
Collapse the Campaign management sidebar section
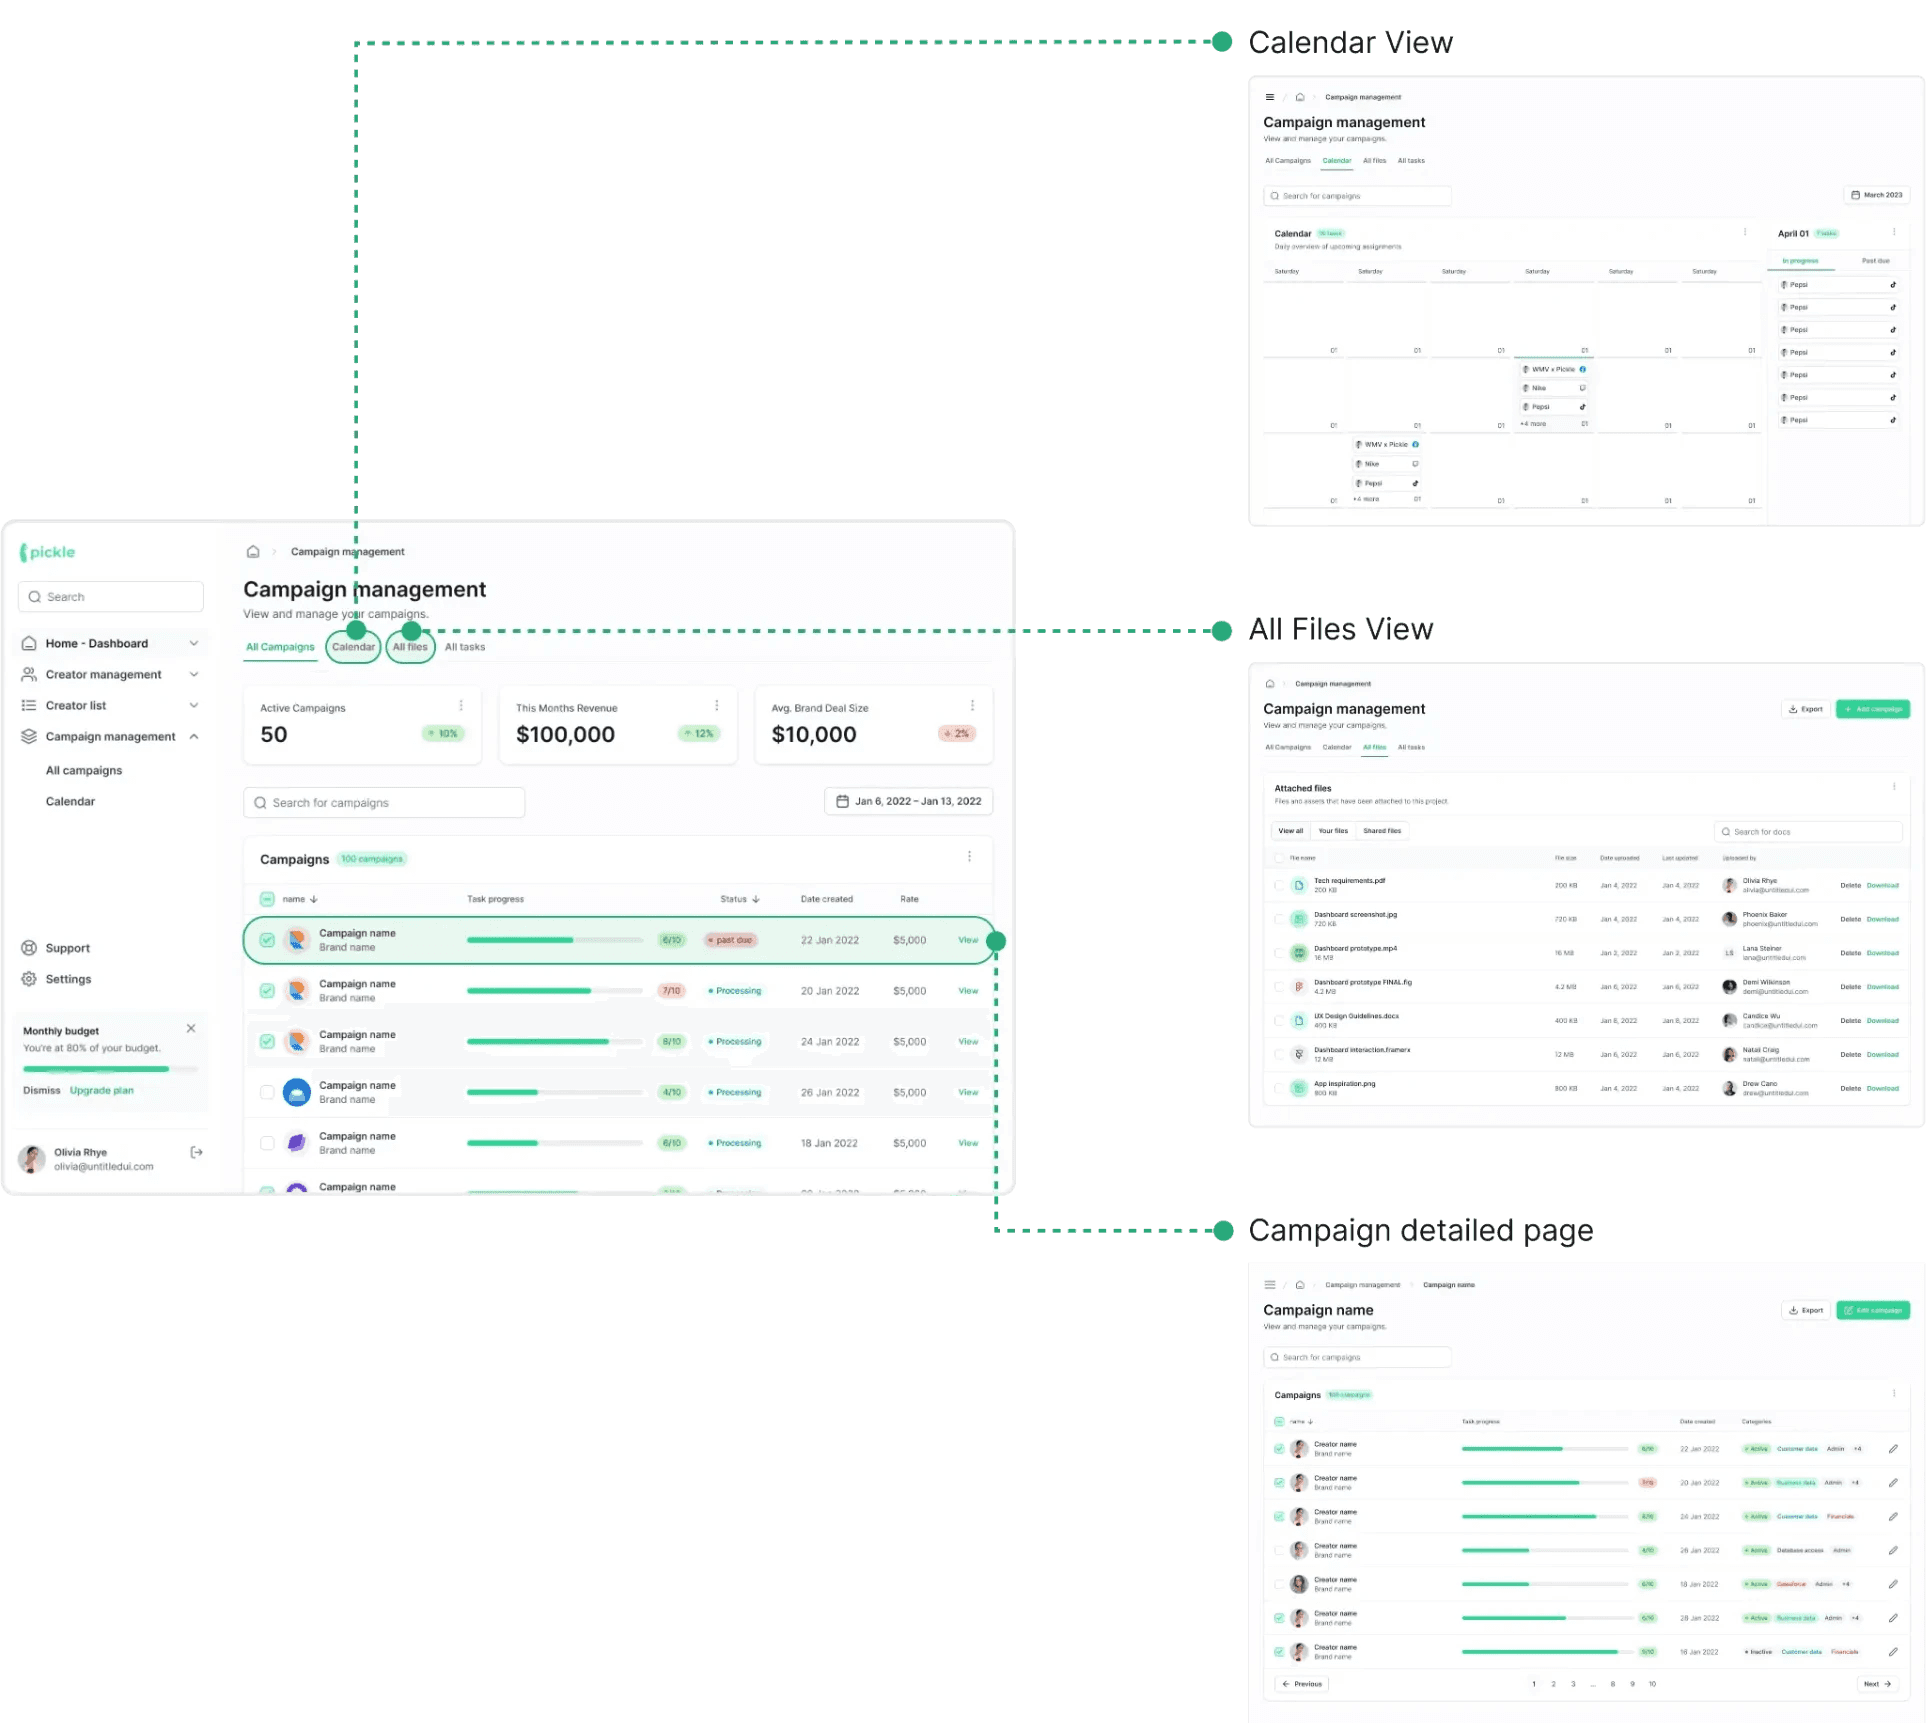(x=194, y=737)
